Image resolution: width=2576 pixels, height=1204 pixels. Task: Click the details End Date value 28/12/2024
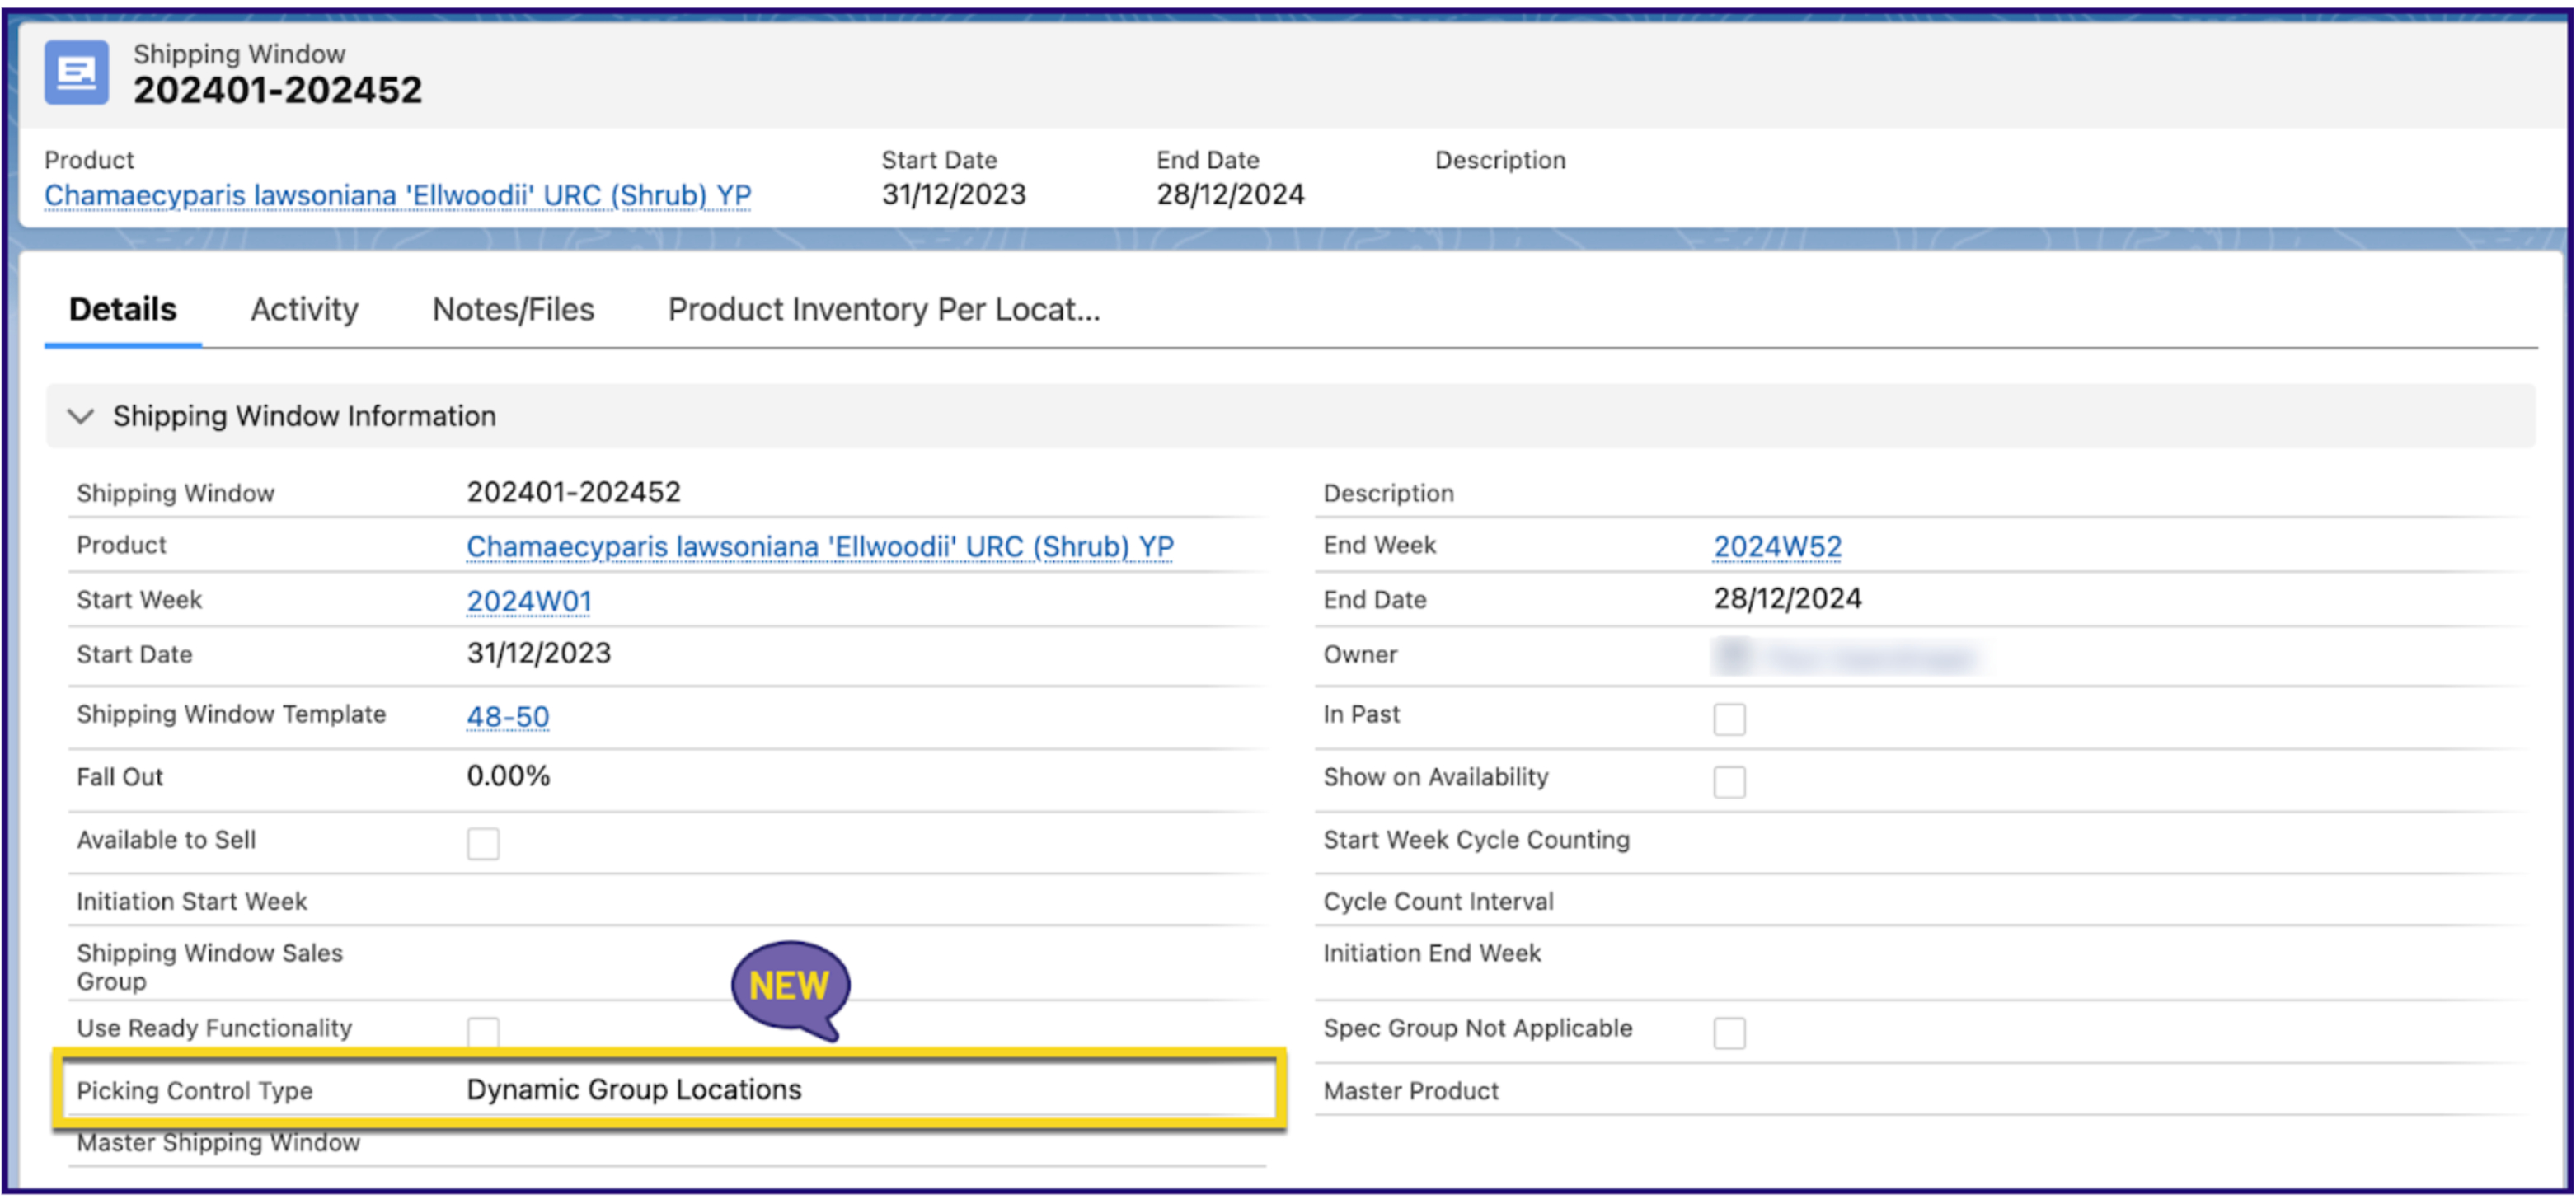pos(1788,599)
